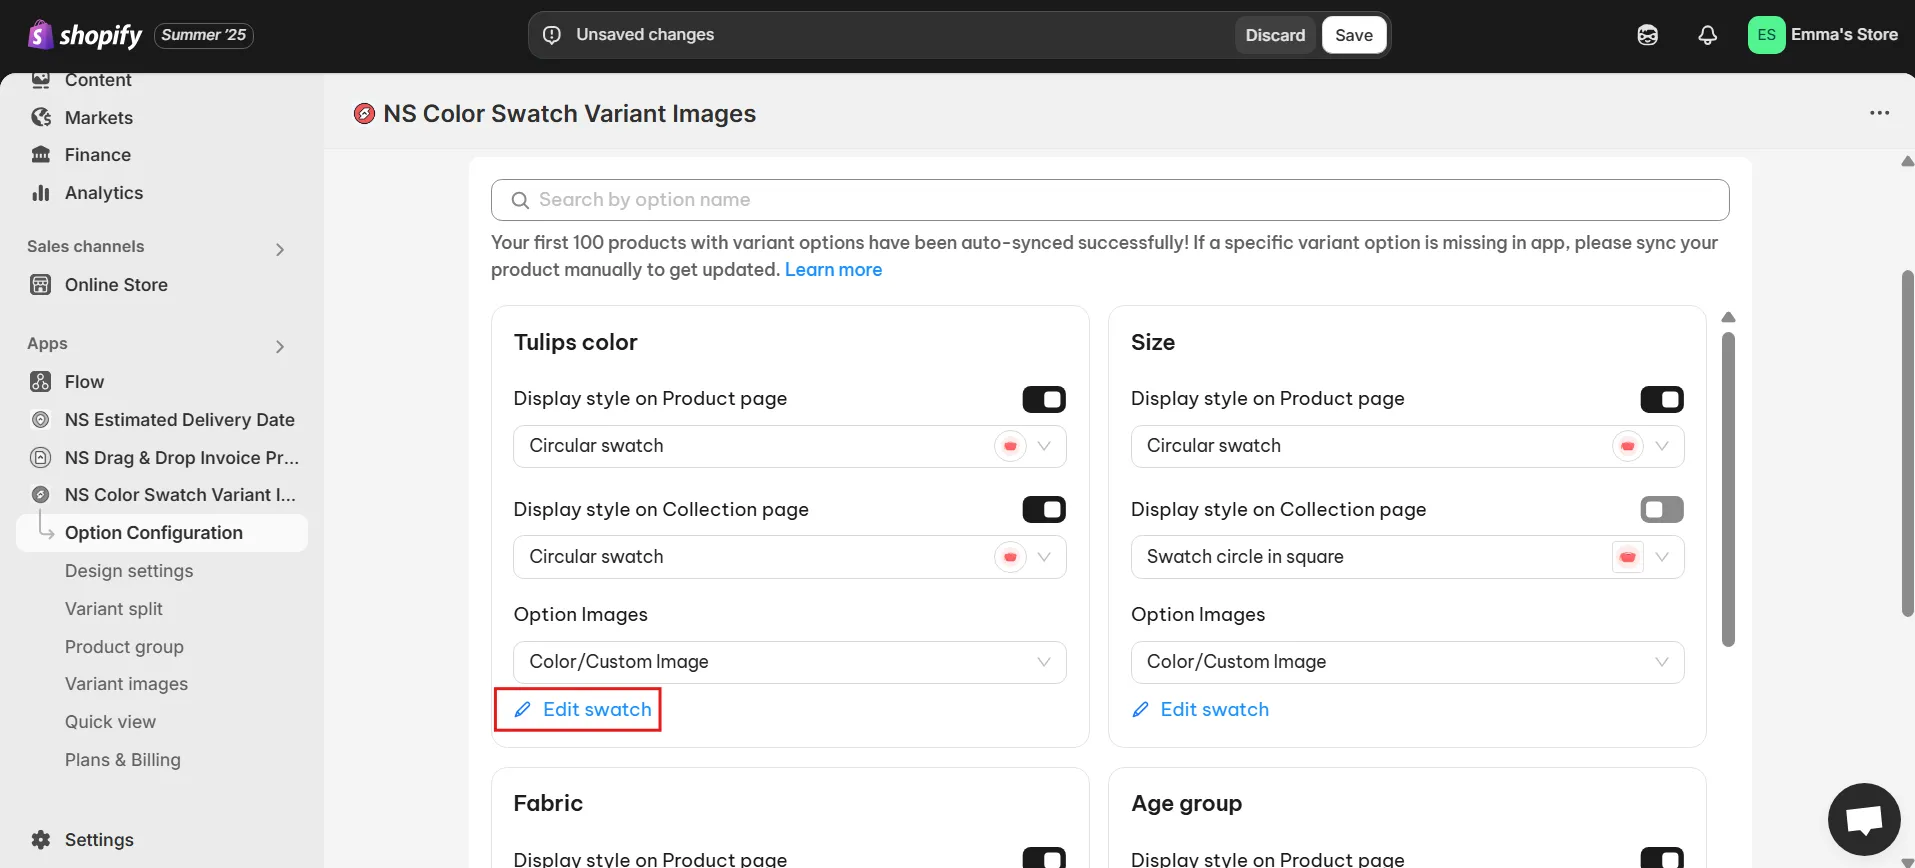This screenshot has height=868, width=1915.
Task: Open Size Collection page Swatch circle dropdown
Action: click(x=1408, y=557)
